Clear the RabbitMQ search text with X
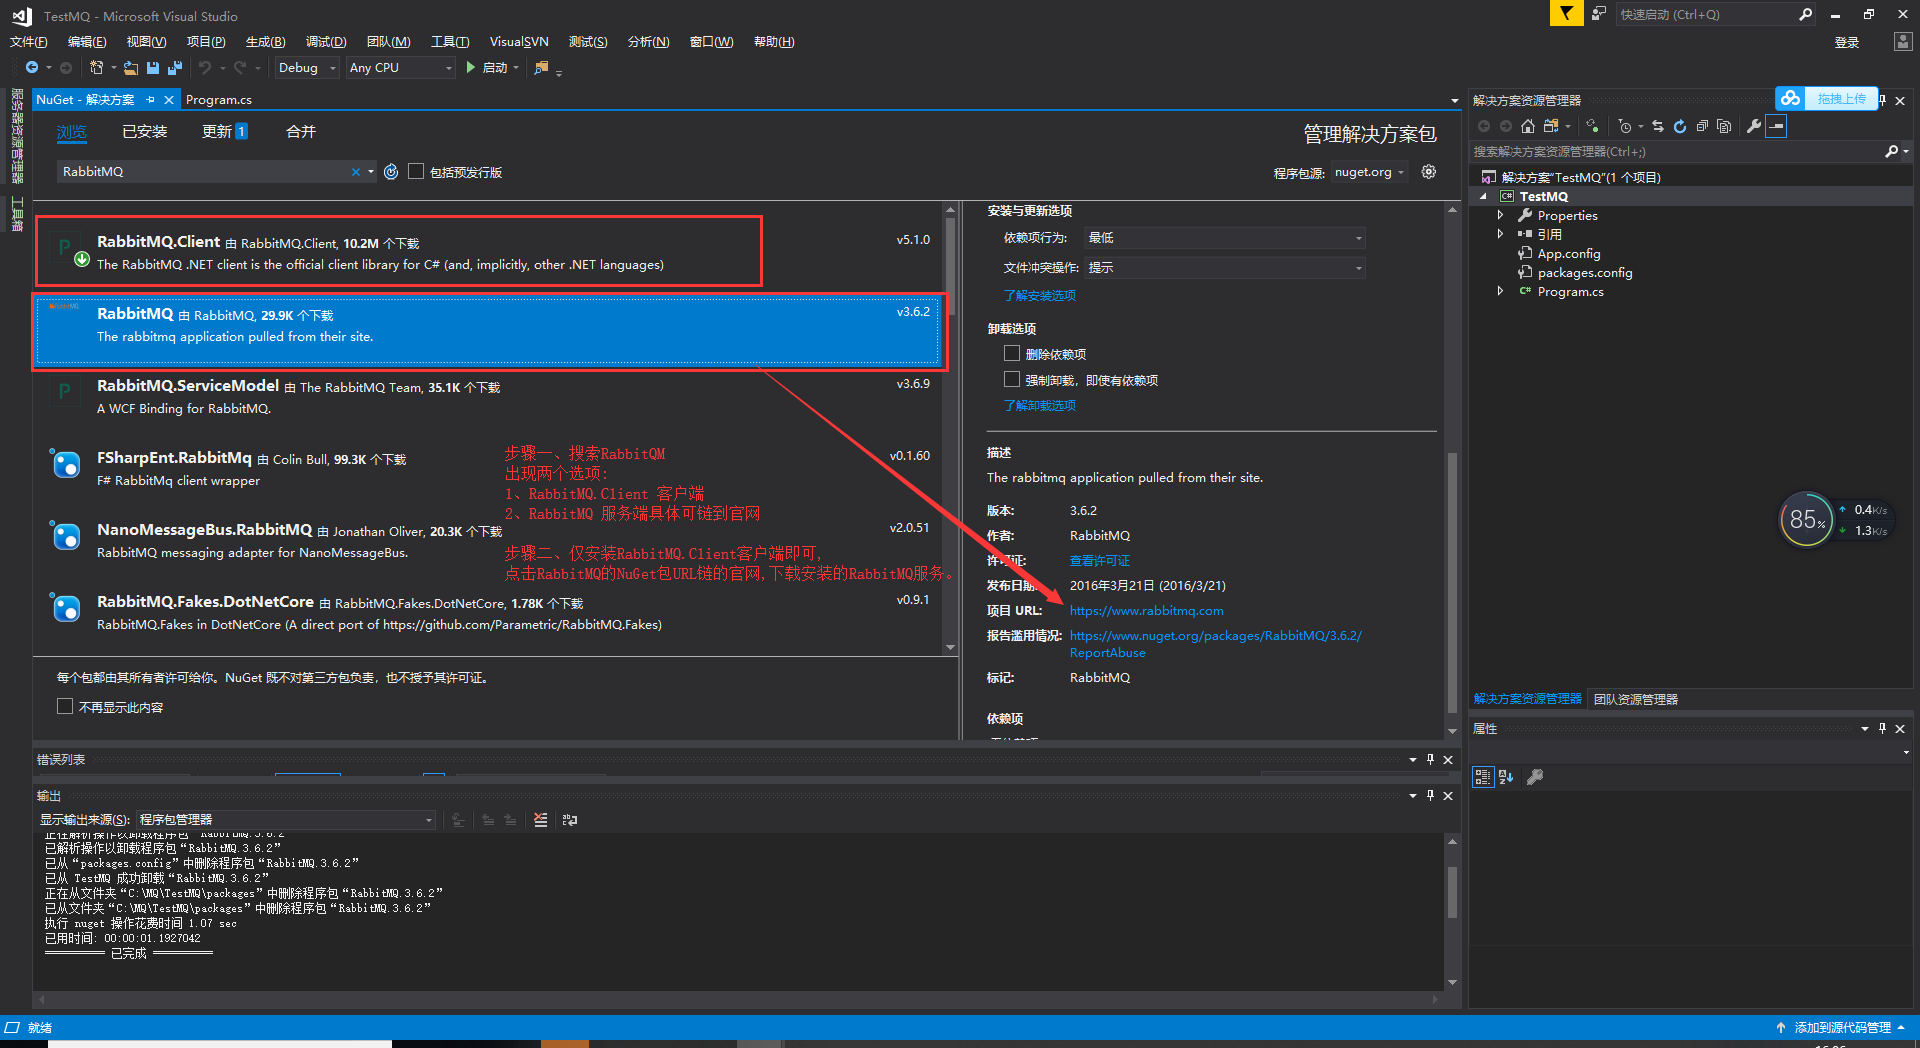 [x=355, y=172]
